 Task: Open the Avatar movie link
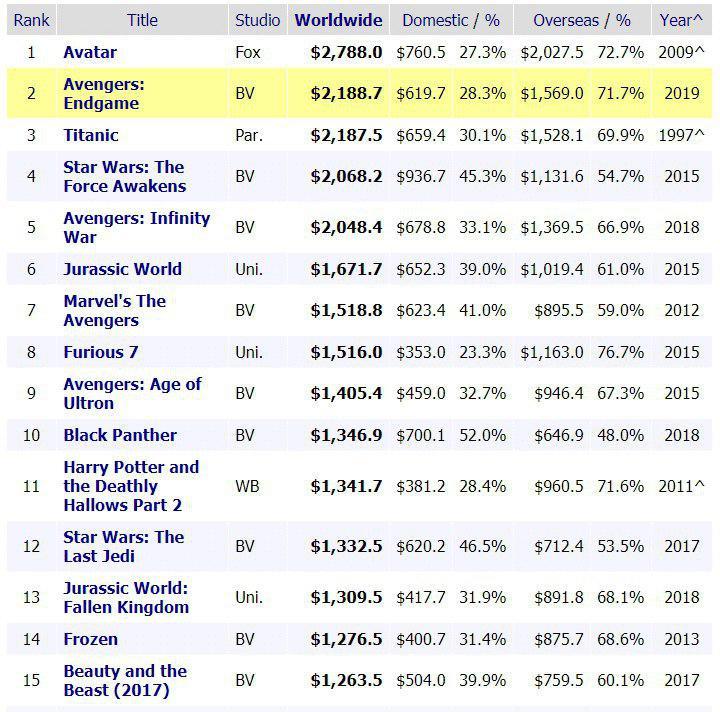[90, 52]
